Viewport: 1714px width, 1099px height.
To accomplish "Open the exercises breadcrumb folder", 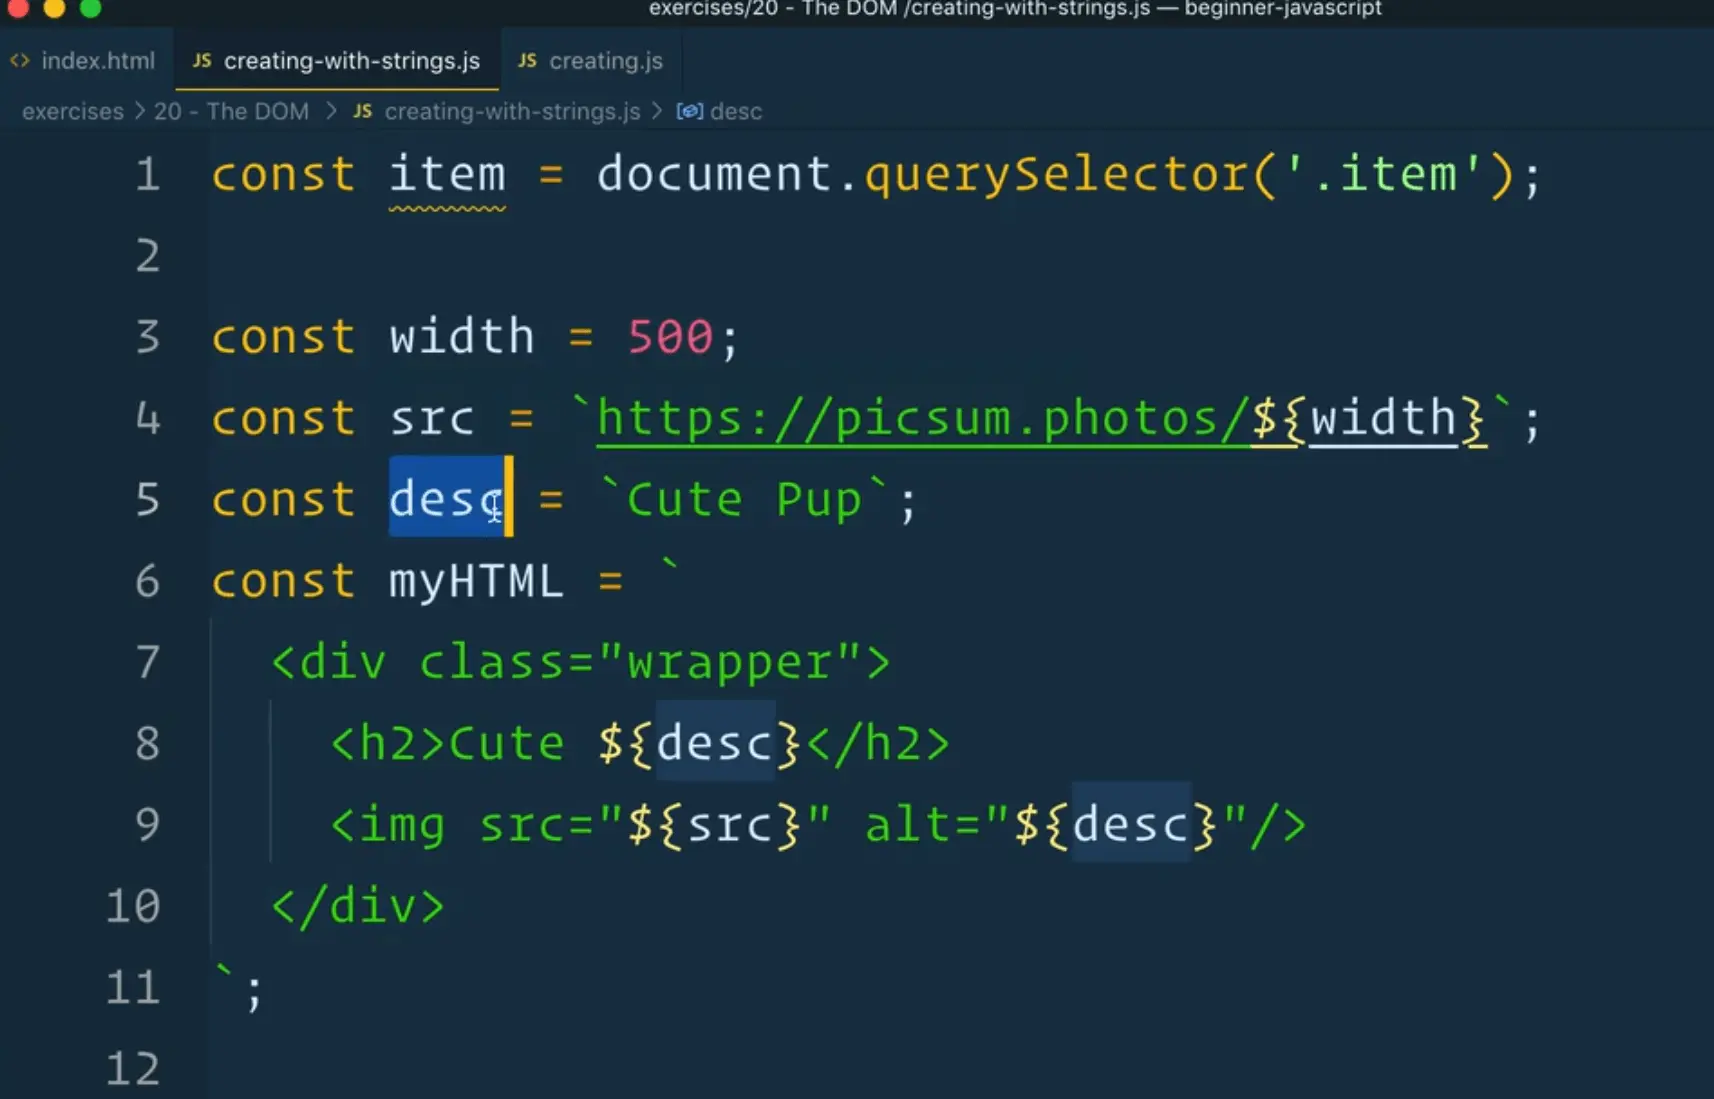I will [72, 111].
